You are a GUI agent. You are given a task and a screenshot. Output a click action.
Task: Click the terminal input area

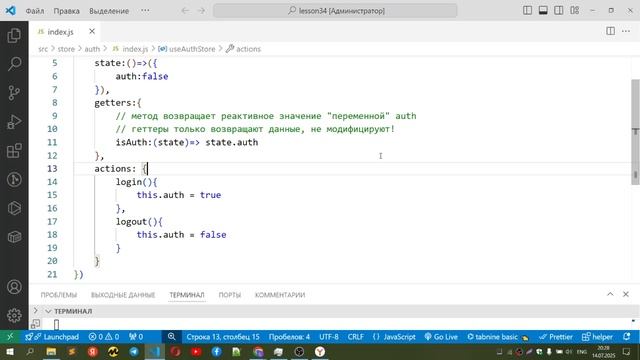[x=335, y=324]
